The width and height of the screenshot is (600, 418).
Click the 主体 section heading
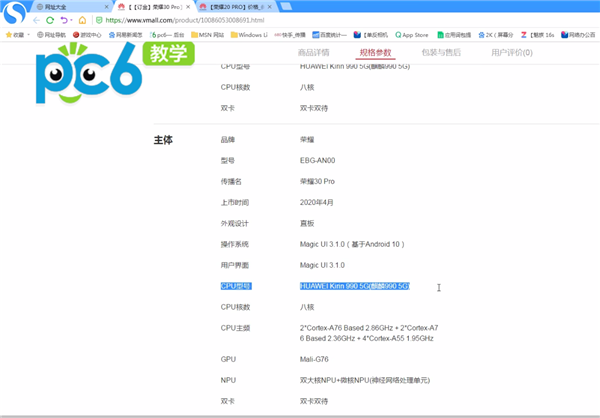point(163,140)
